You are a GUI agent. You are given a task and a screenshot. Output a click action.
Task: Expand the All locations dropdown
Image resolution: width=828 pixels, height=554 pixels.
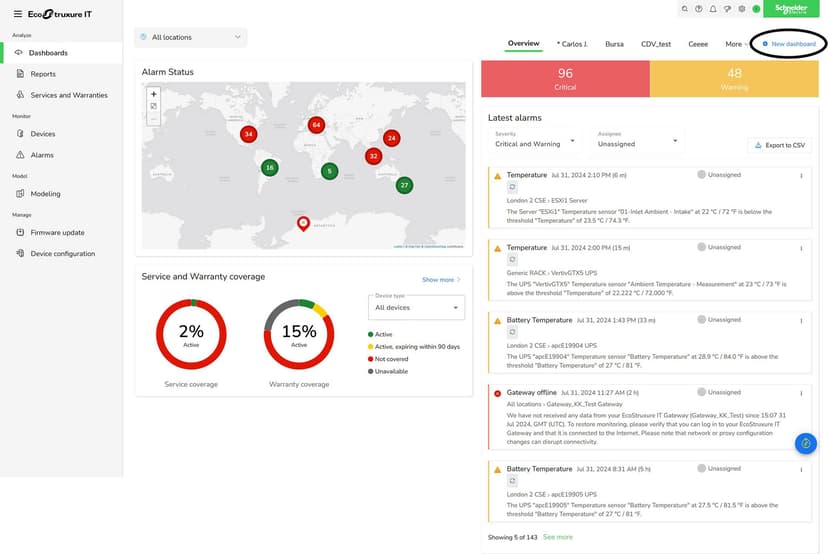point(191,37)
